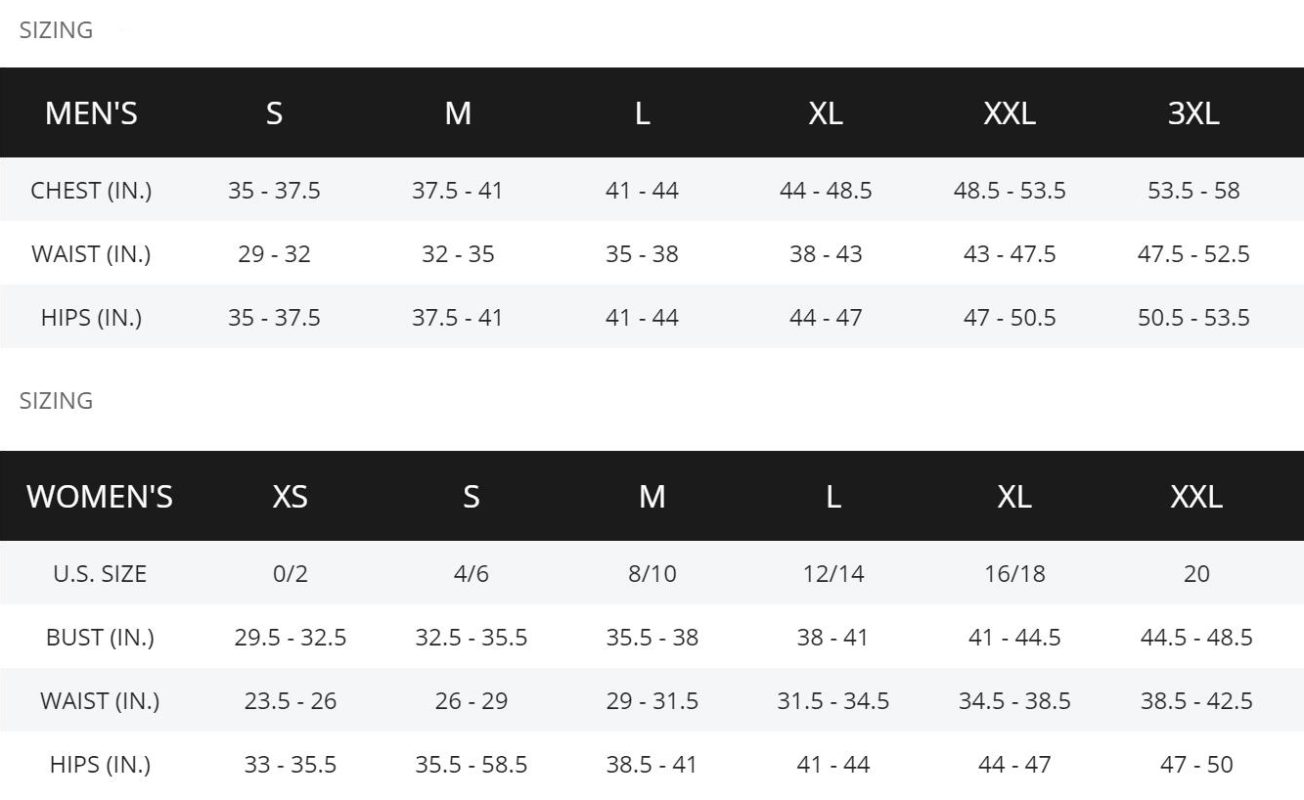The width and height of the screenshot is (1304, 800).
Task: Click men's chest value 48.5 - 53.5
Action: tap(1009, 190)
